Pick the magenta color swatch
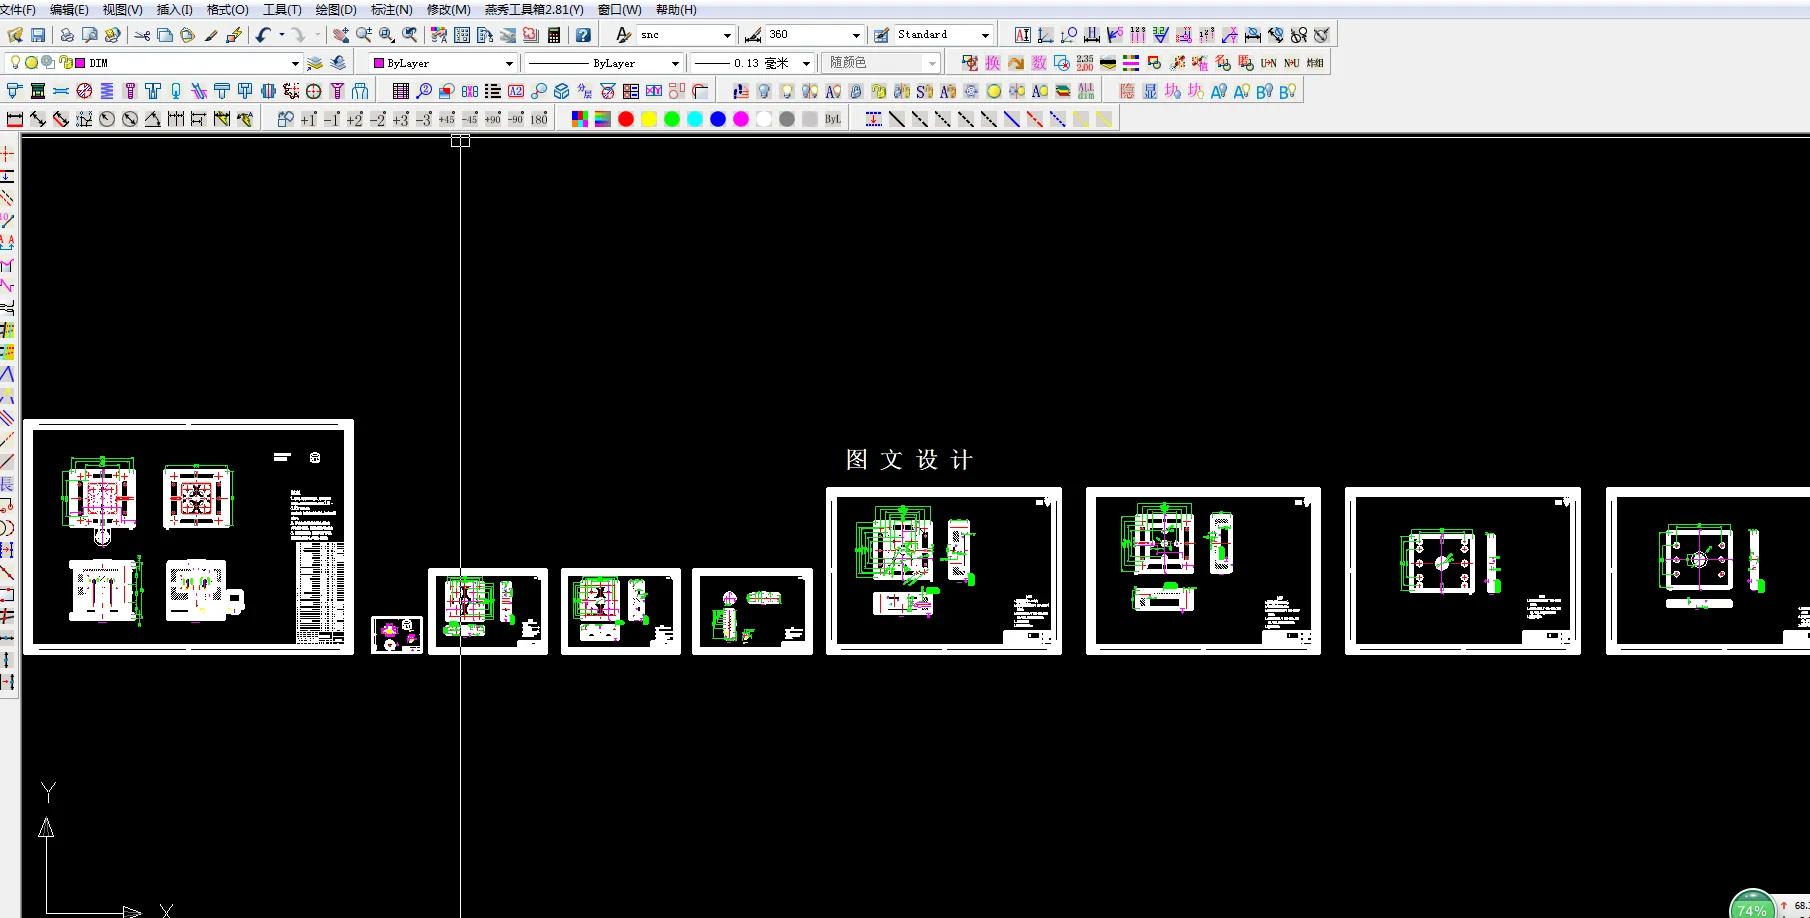Viewport: 1810px width, 918px height. tap(741, 119)
